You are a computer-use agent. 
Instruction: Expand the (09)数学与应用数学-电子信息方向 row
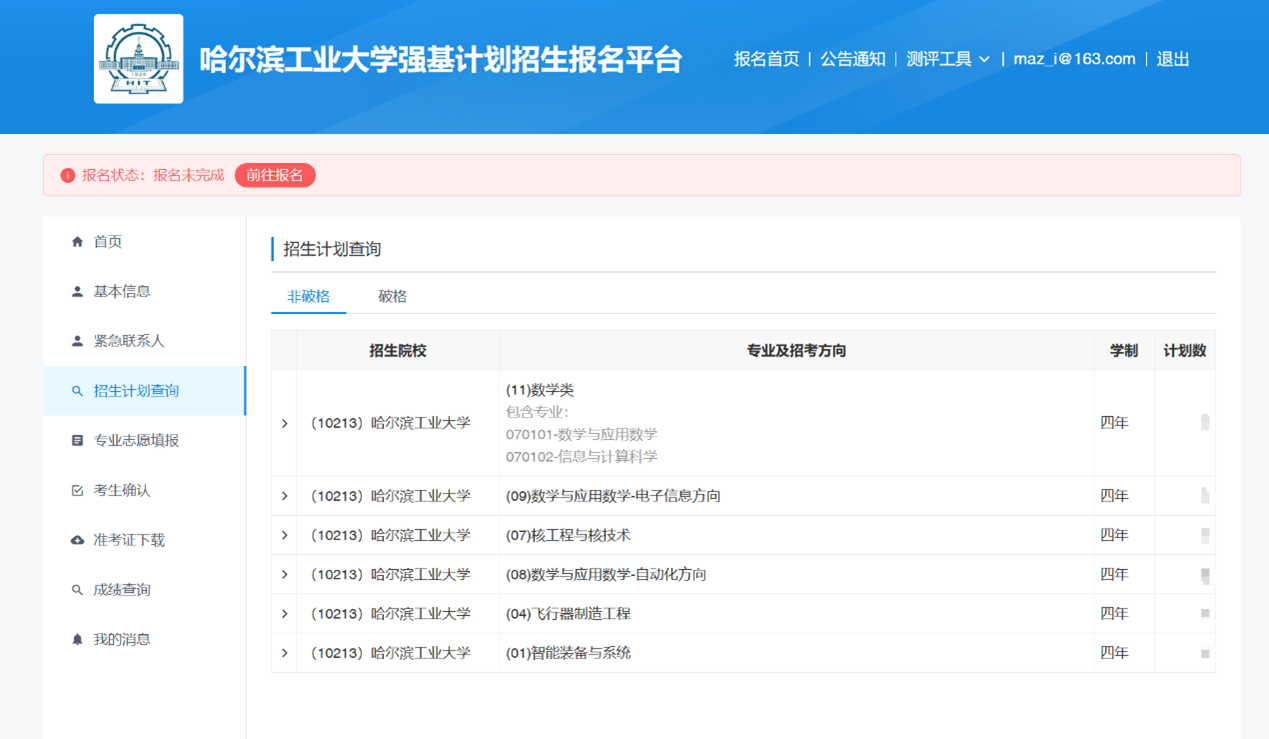(x=284, y=496)
